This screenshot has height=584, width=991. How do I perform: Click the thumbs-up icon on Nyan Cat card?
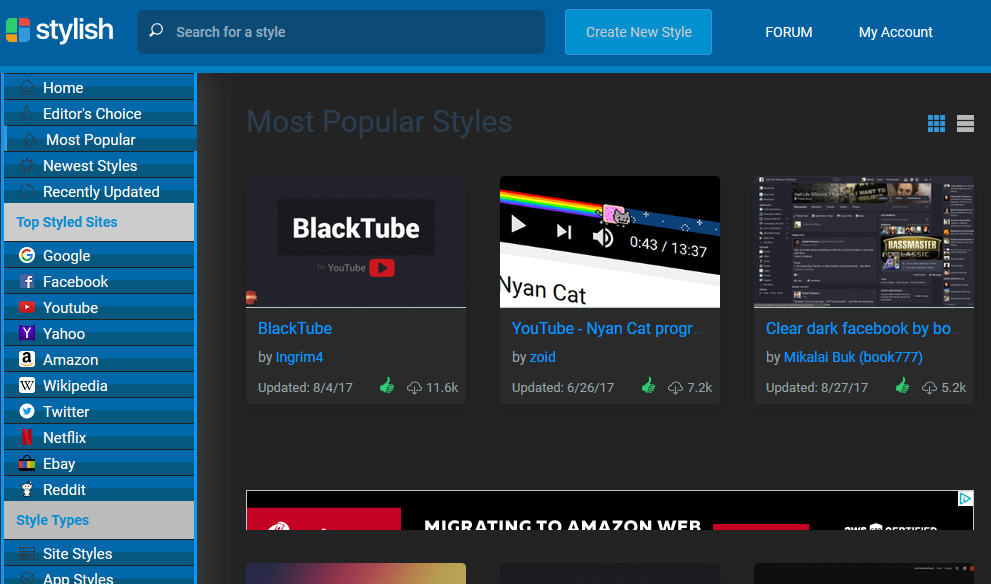click(648, 386)
